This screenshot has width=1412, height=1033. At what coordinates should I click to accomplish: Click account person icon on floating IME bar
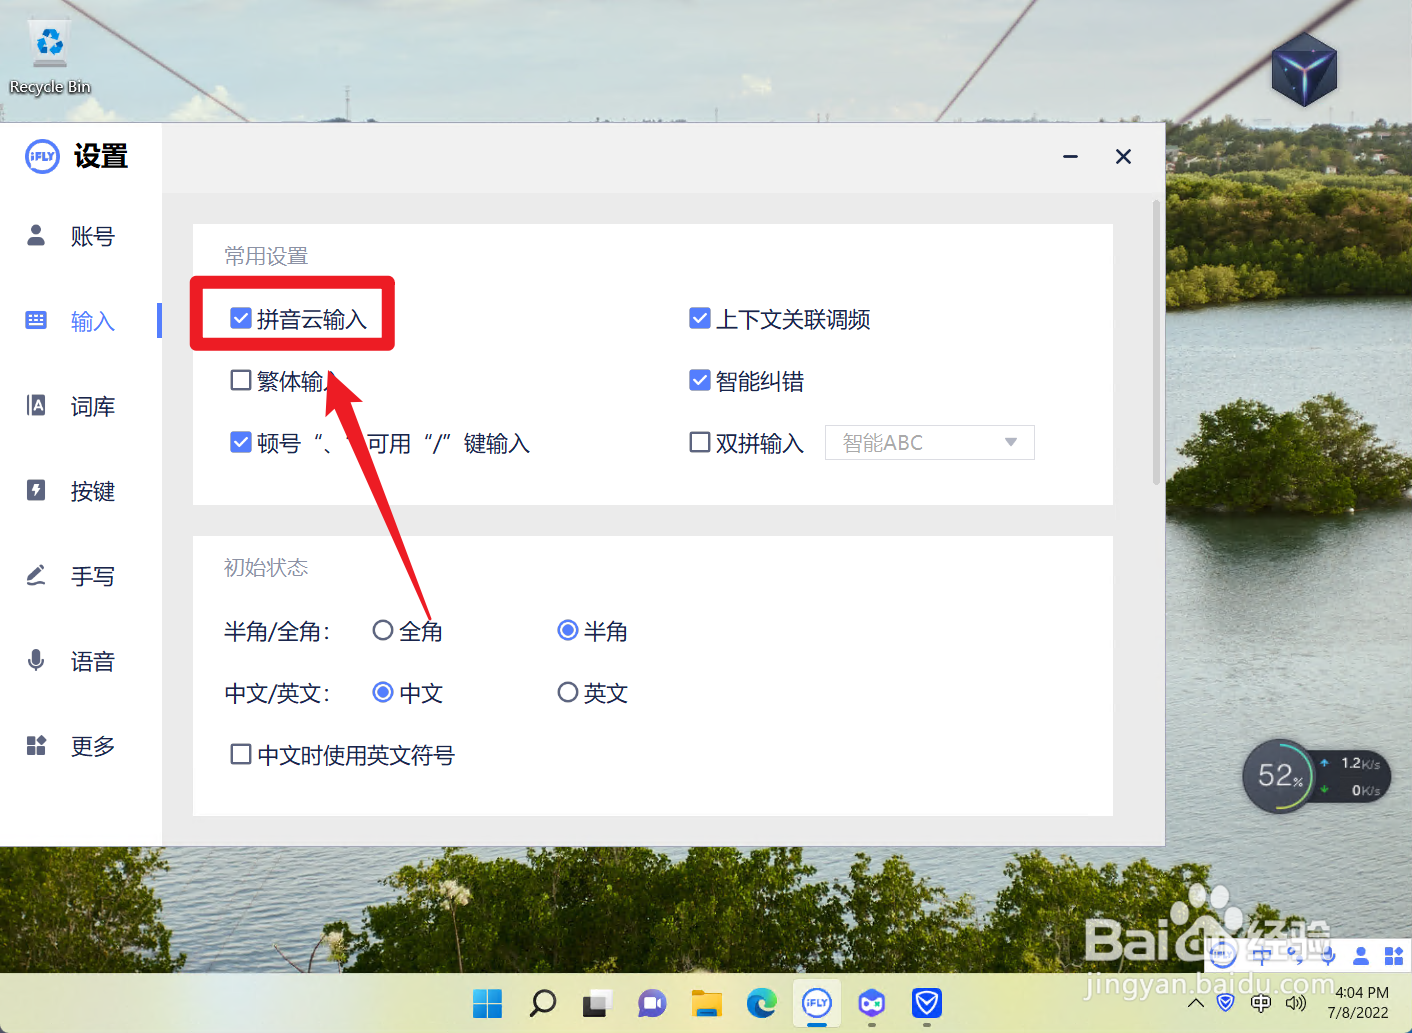(x=1361, y=956)
